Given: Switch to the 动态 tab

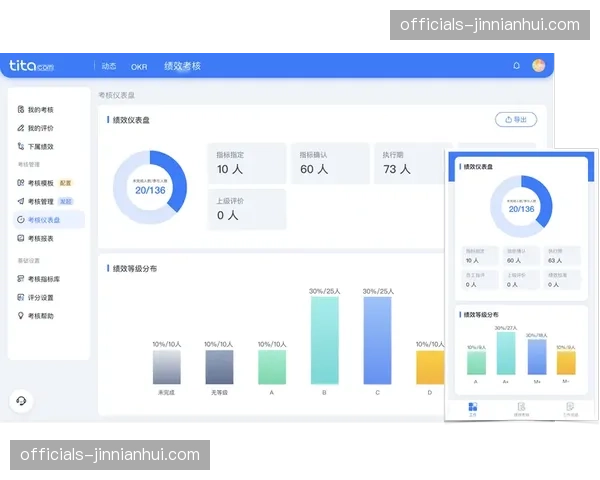Looking at the screenshot, I should click(x=108, y=66).
